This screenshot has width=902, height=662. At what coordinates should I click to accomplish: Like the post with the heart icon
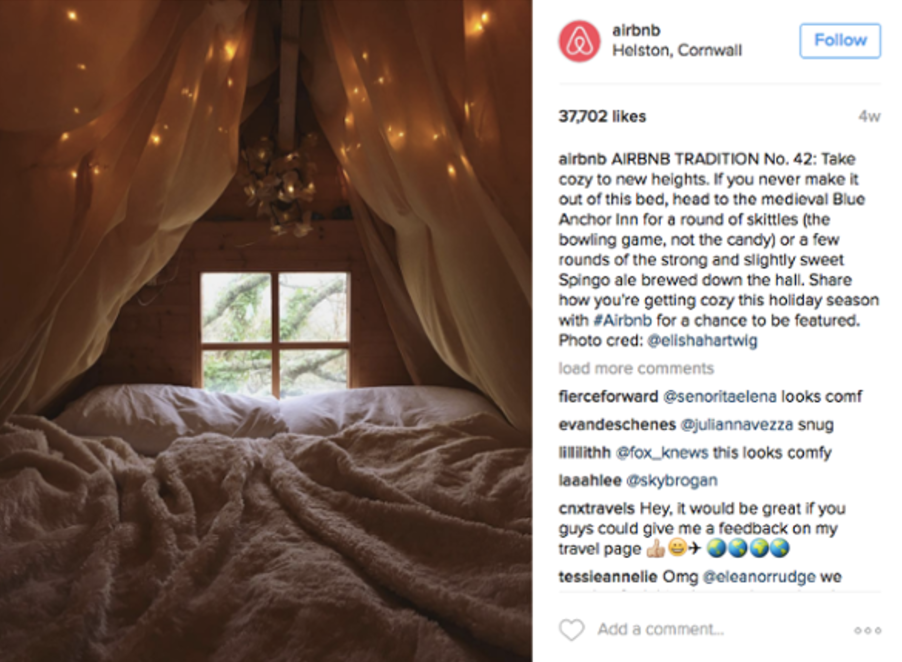pos(572,630)
